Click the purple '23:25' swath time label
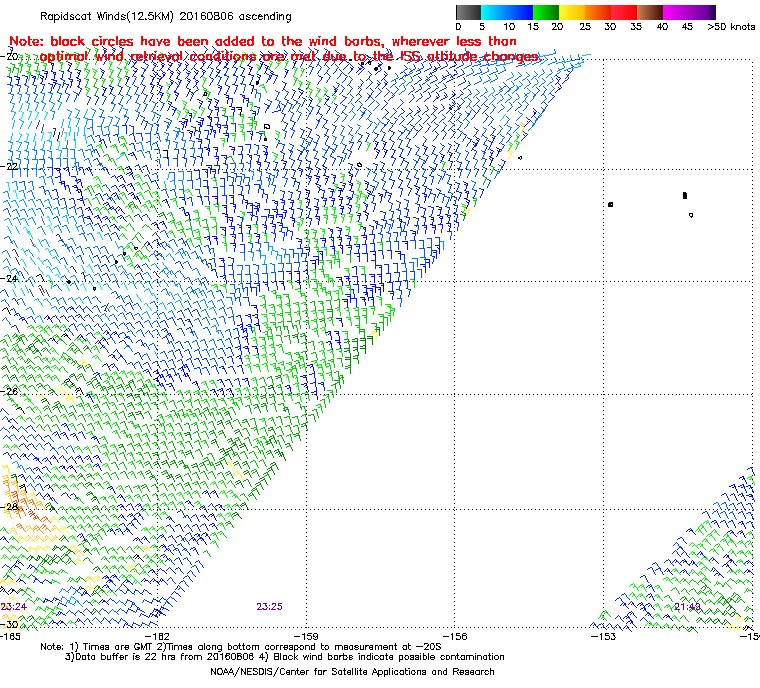 click(x=269, y=607)
